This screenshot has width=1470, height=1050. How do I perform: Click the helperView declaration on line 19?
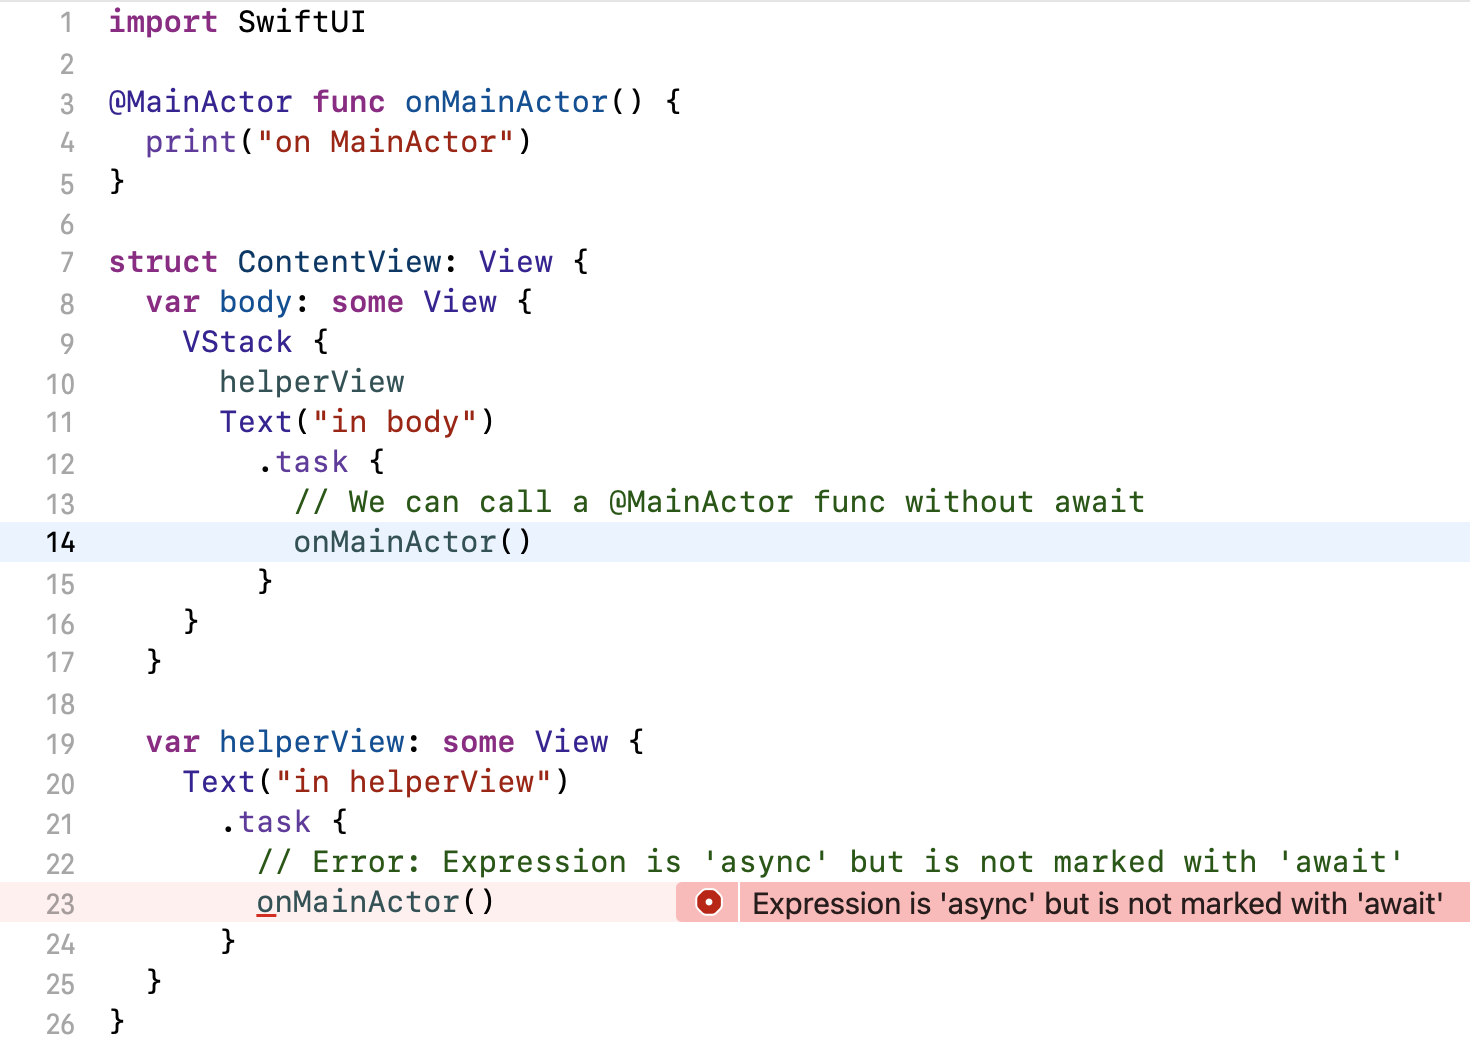coord(311,742)
